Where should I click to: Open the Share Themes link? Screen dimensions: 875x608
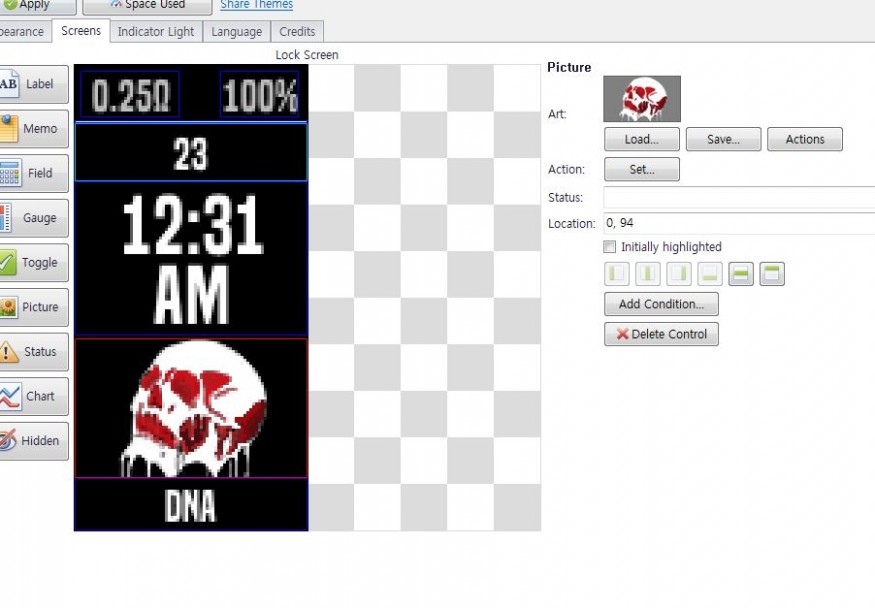click(257, 5)
